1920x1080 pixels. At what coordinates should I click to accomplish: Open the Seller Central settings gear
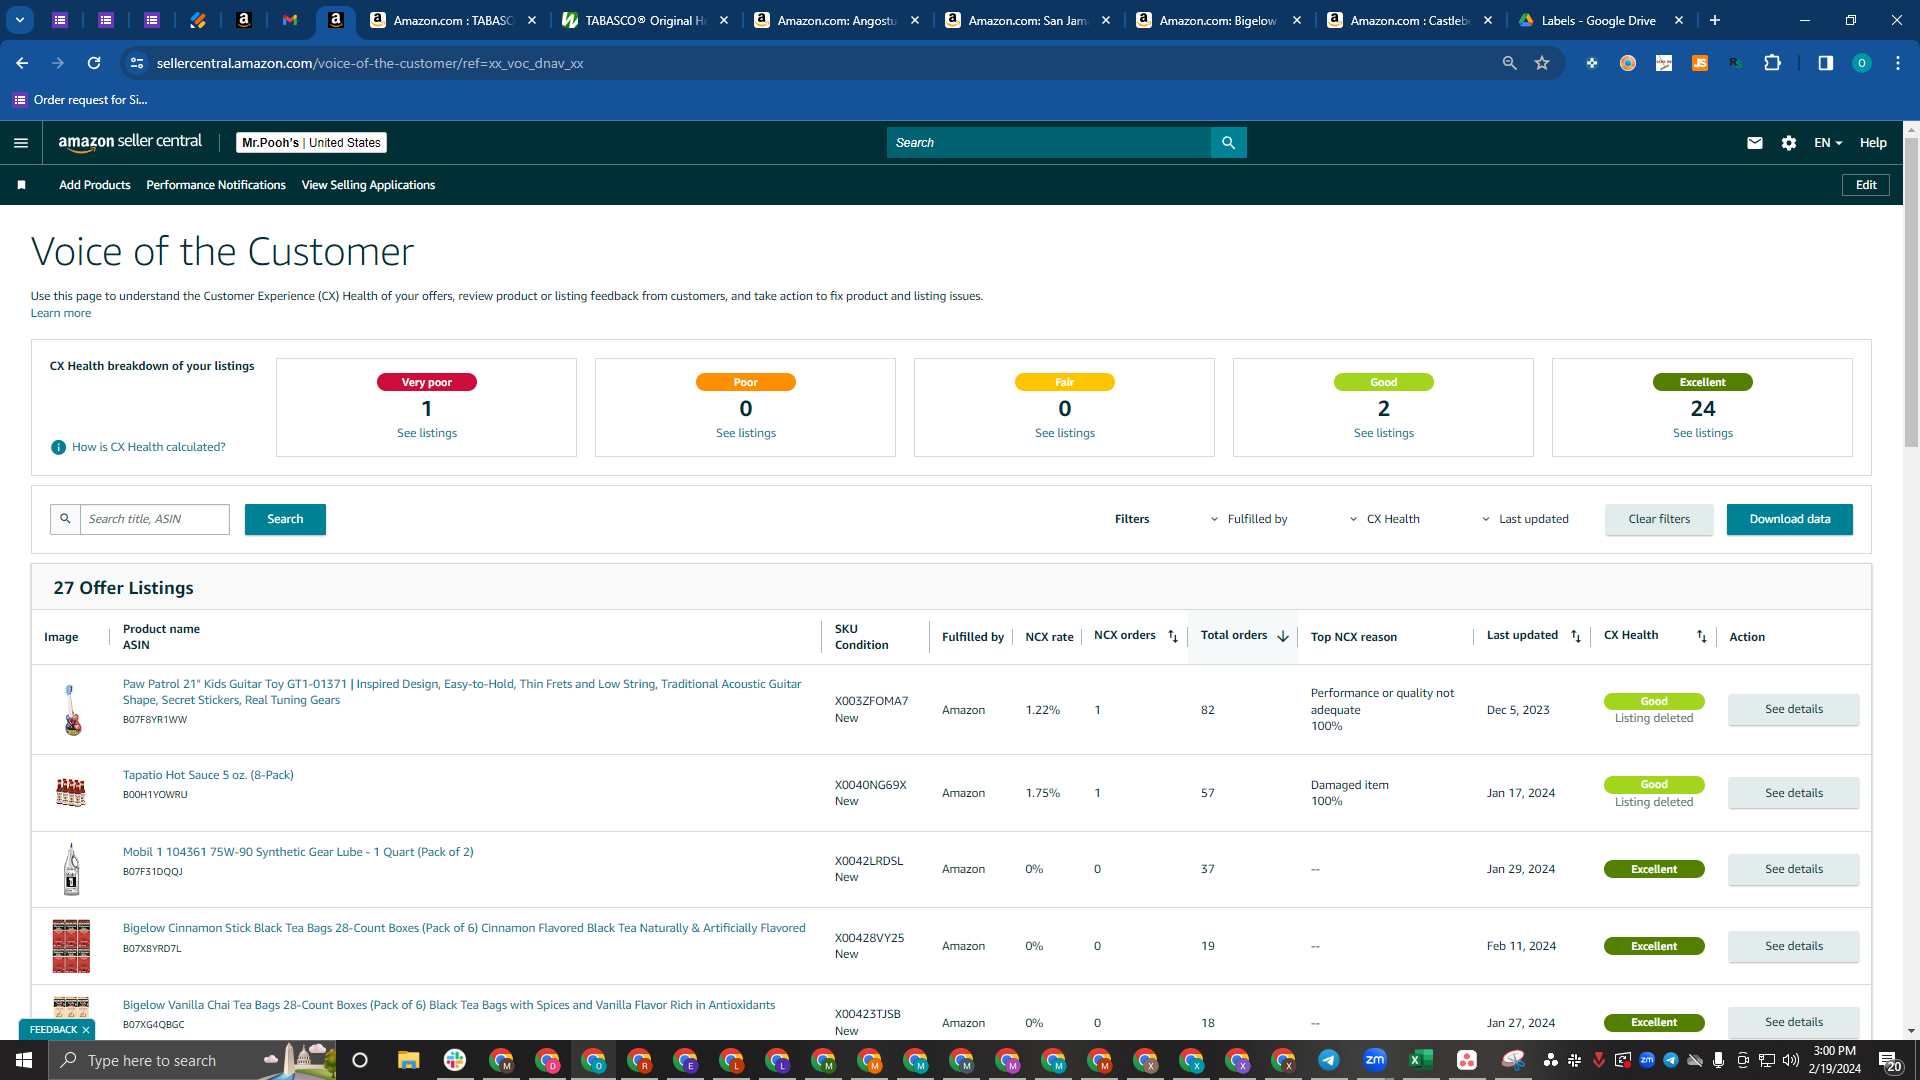(1789, 143)
